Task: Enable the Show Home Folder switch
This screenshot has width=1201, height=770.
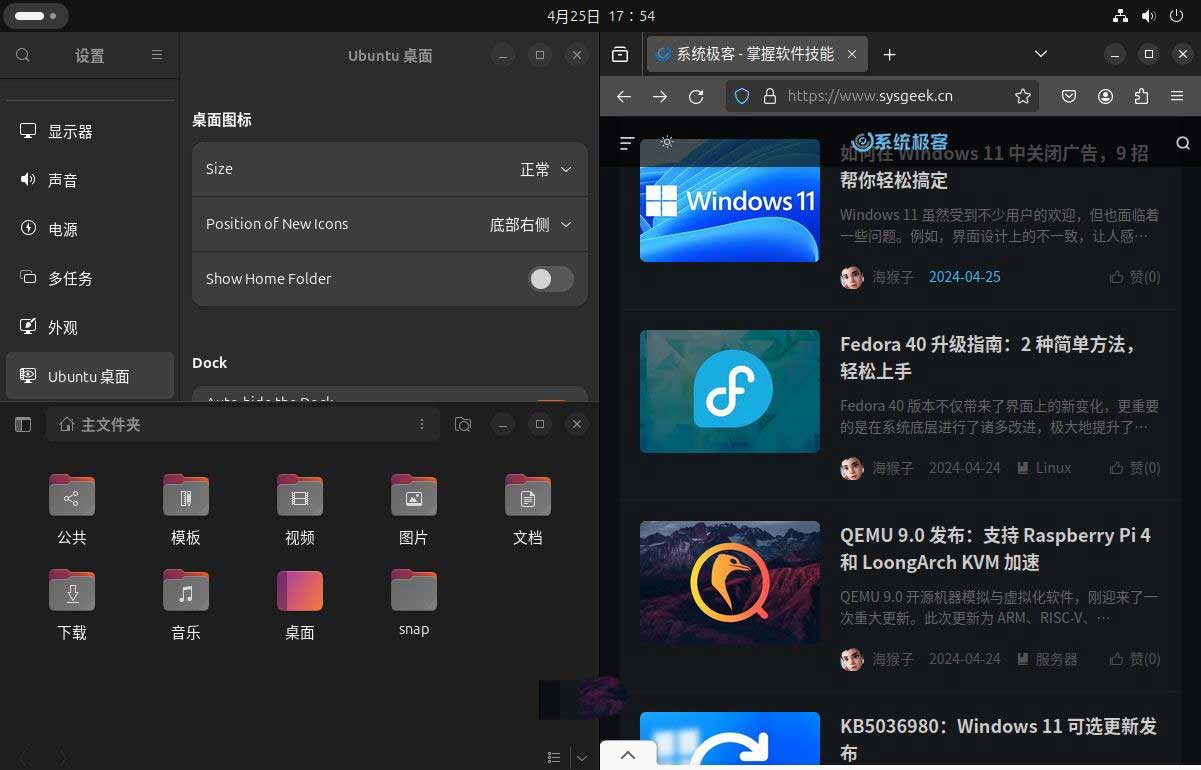Action: pyautogui.click(x=551, y=279)
